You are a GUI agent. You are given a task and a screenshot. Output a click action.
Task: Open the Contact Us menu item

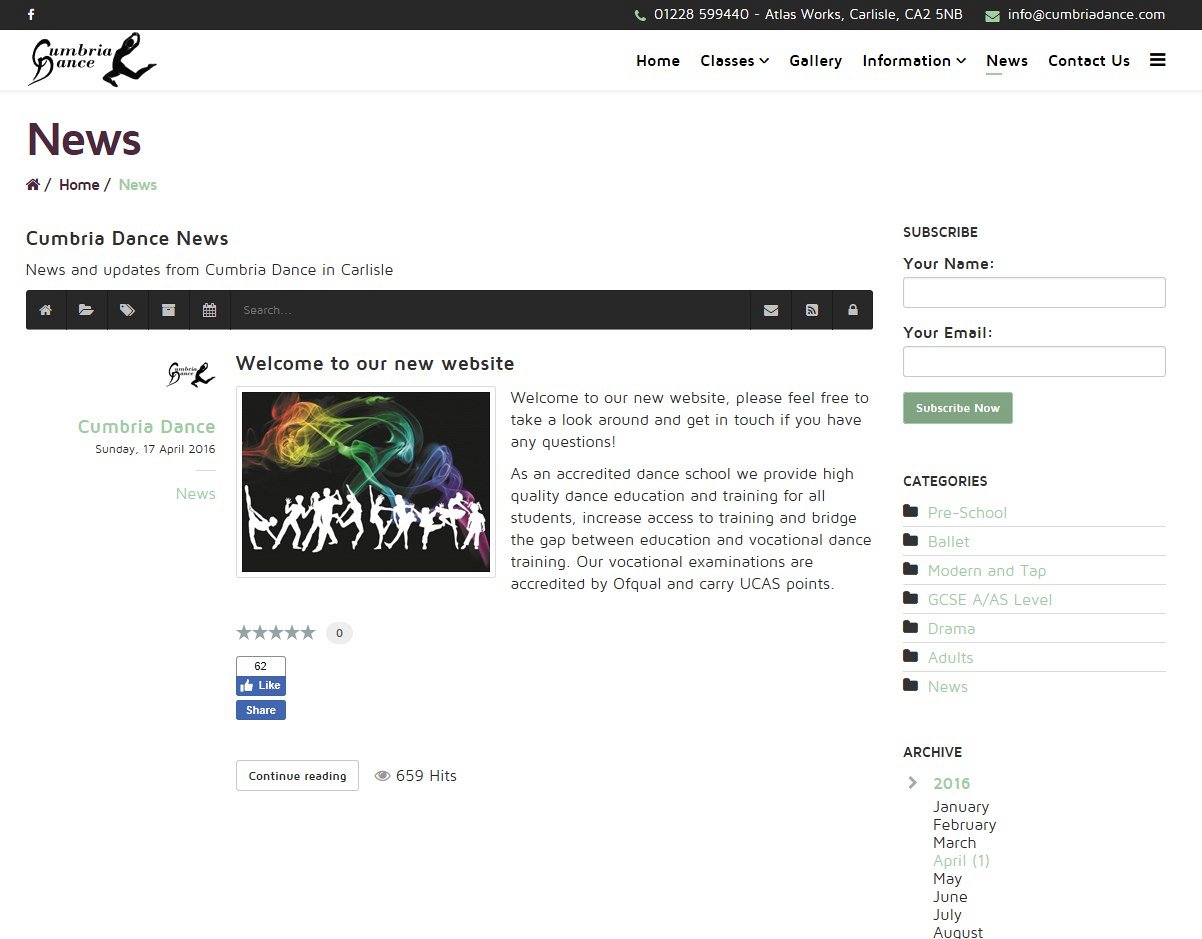point(1088,61)
